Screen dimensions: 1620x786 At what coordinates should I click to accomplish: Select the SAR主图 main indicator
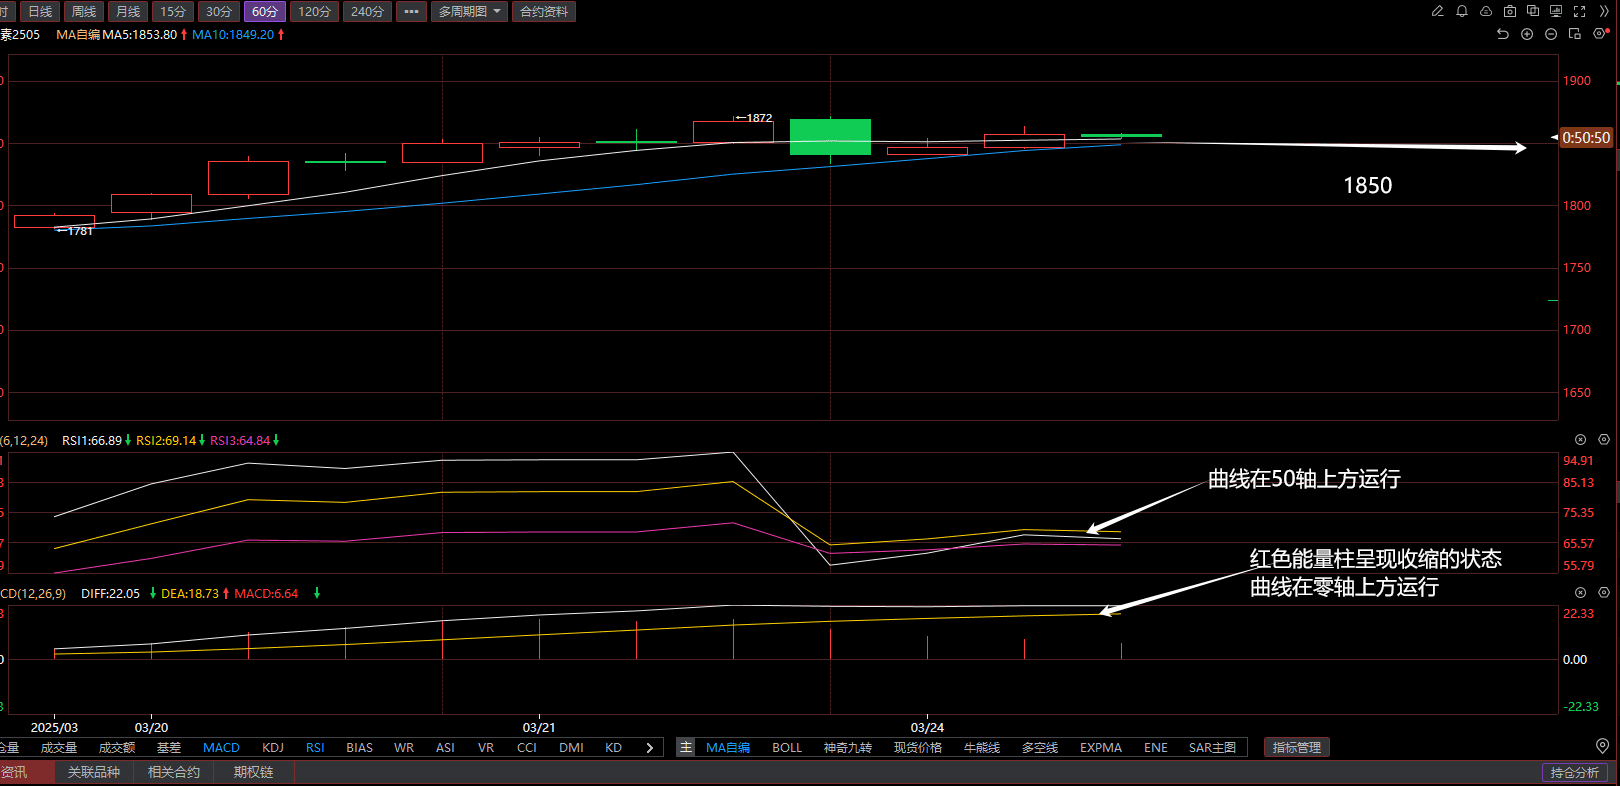pos(1212,747)
